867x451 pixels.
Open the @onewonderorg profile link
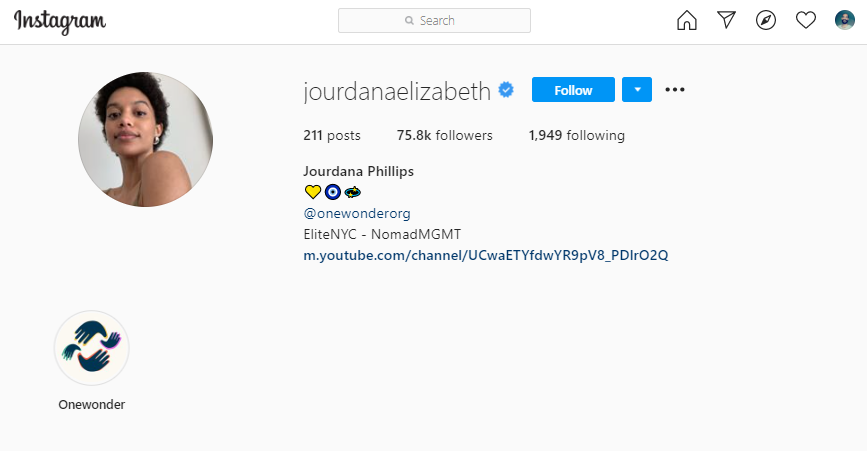[x=357, y=213]
